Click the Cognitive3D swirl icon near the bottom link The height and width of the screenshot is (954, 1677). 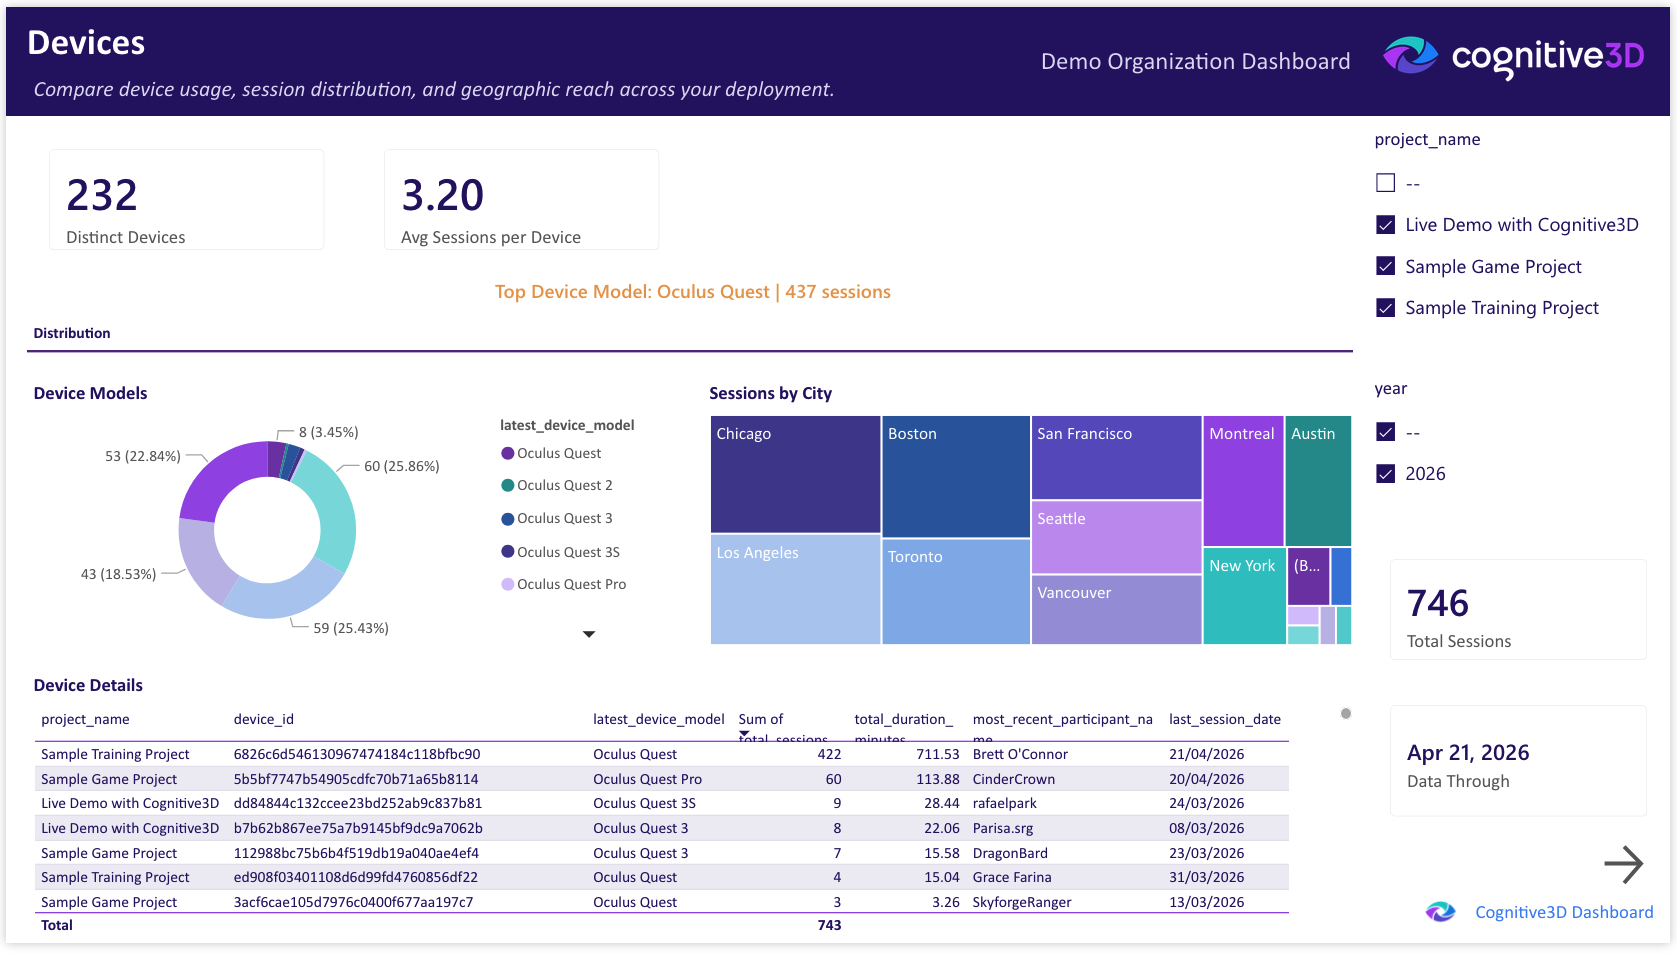click(x=1440, y=911)
